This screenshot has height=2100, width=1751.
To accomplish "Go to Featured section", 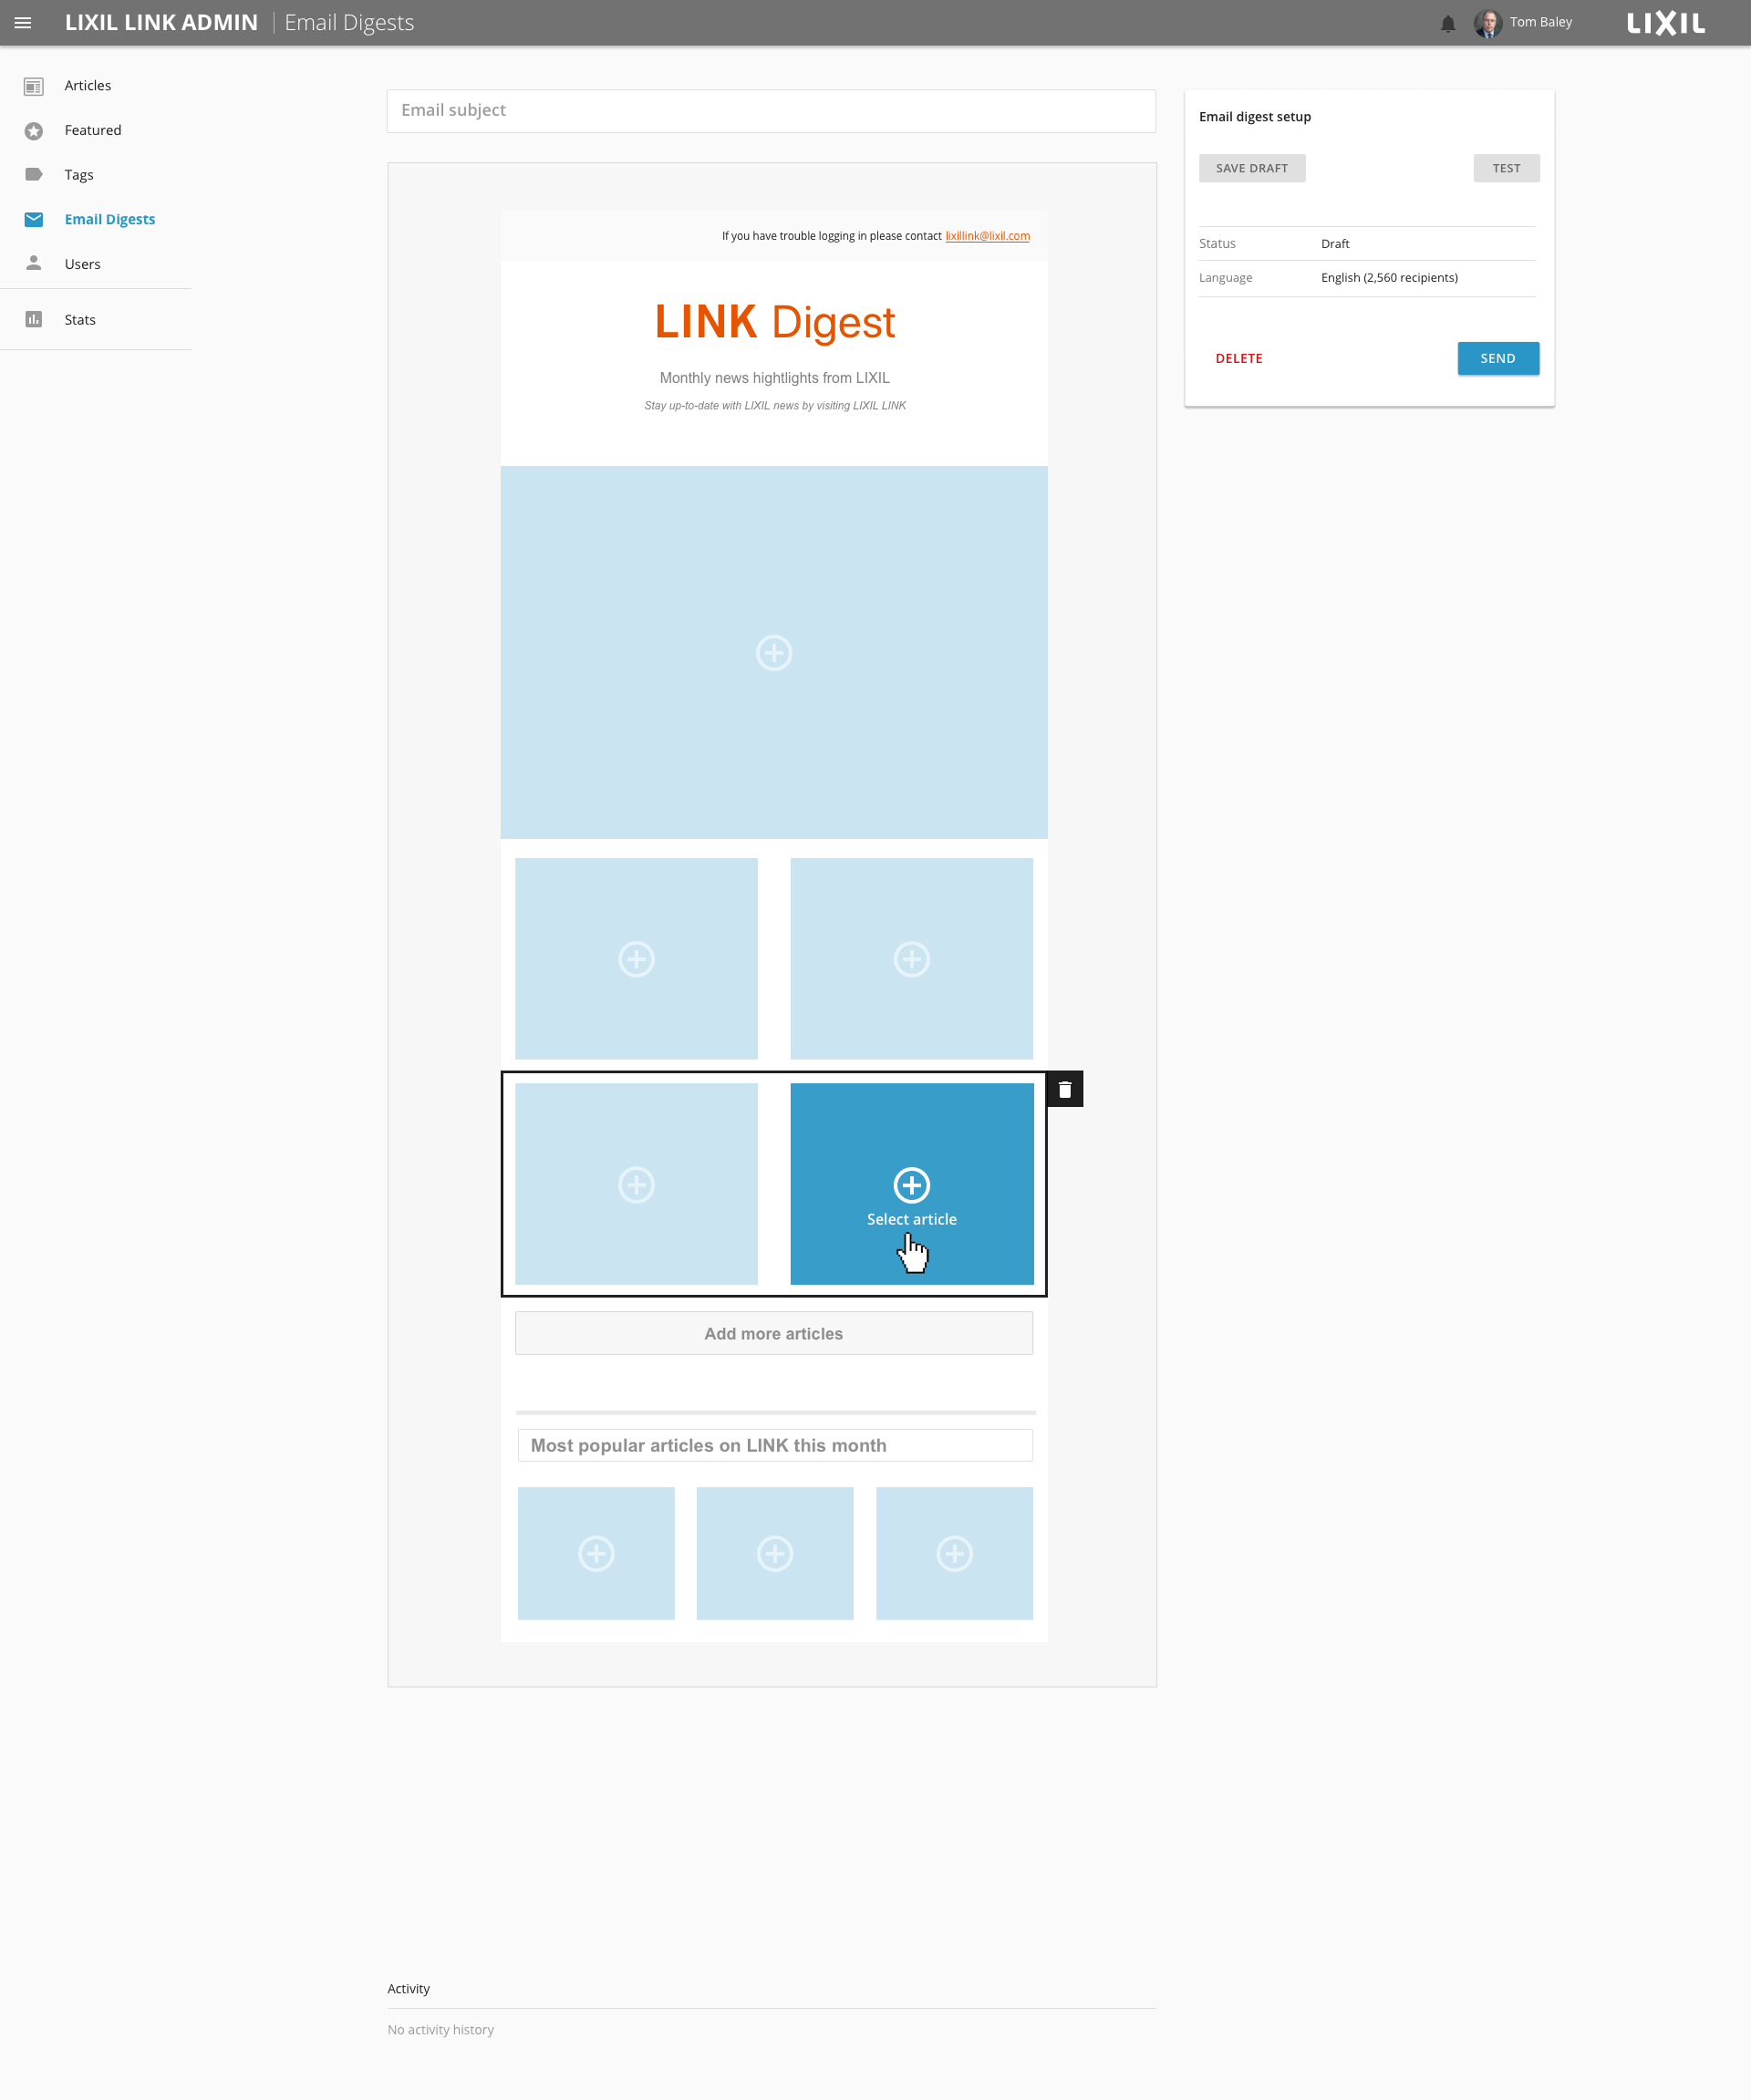I will pyautogui.click(x=93, y=131).
